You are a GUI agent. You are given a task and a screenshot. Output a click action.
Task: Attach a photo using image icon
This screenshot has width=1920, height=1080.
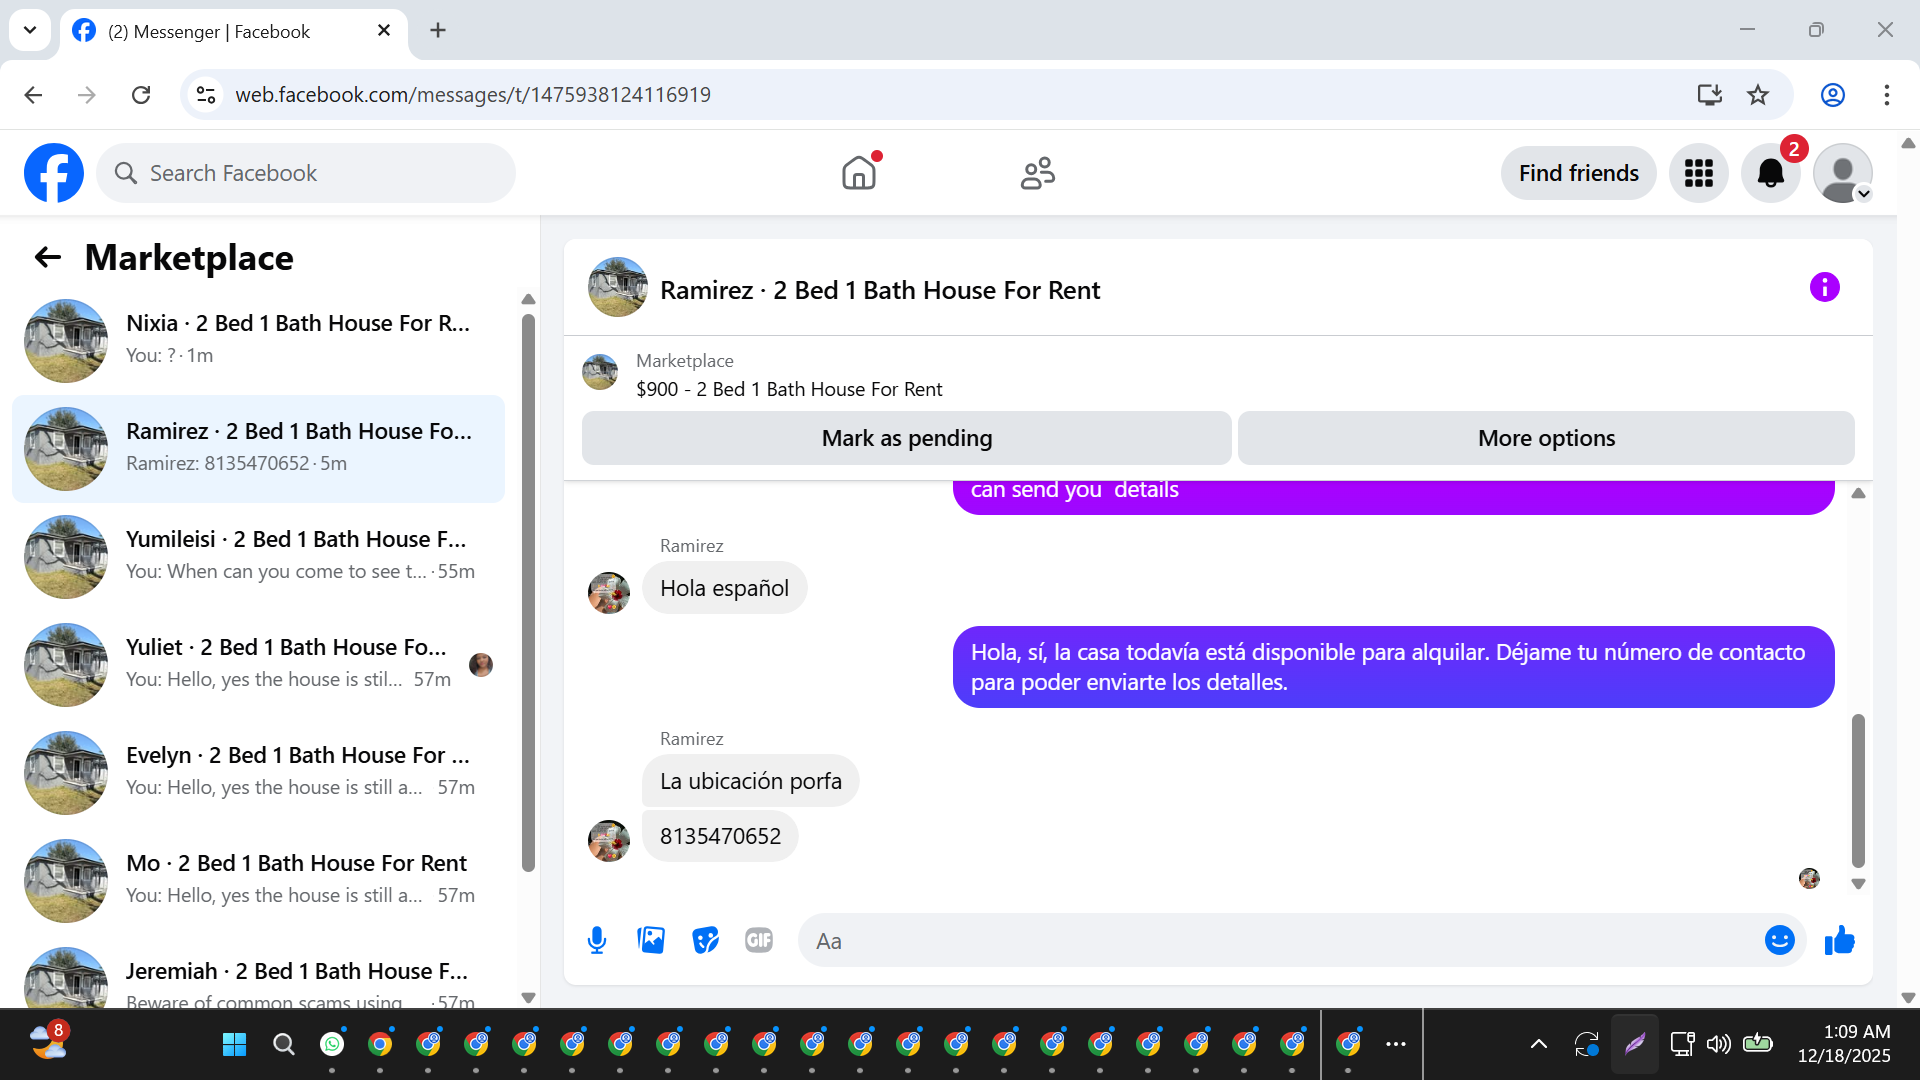click(651, 941)
